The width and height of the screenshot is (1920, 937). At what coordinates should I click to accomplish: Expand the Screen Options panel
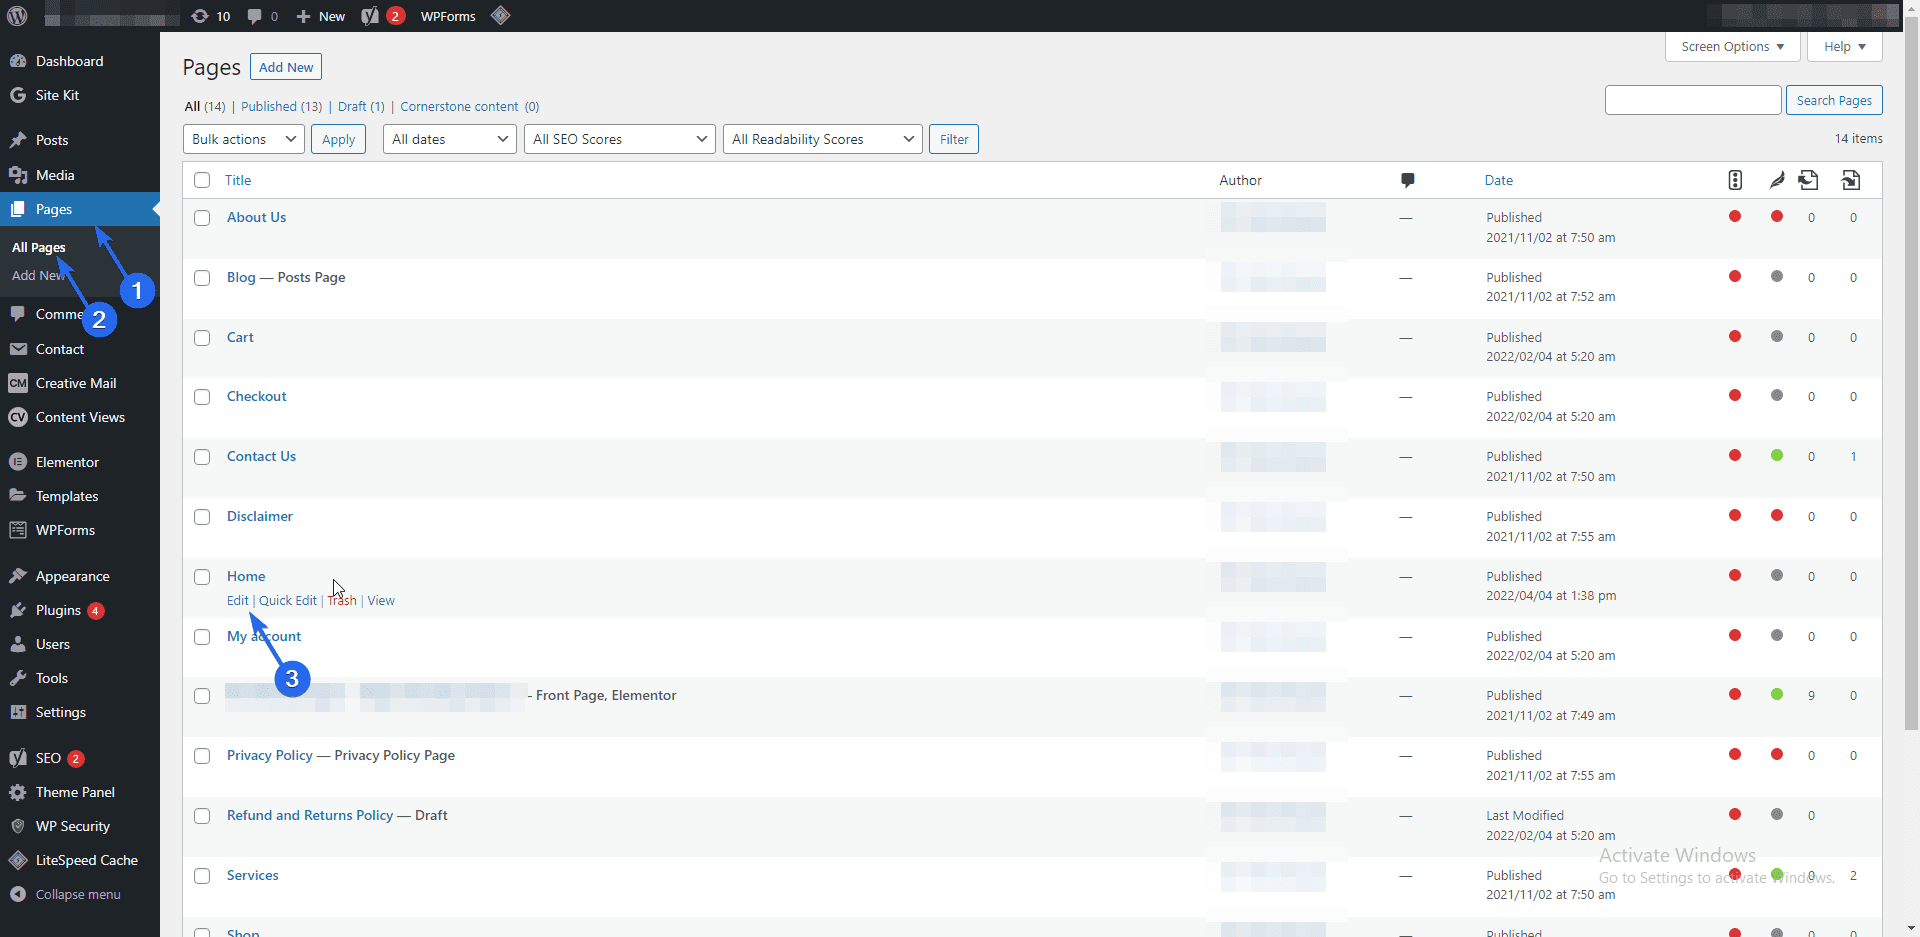point(1733,46)
